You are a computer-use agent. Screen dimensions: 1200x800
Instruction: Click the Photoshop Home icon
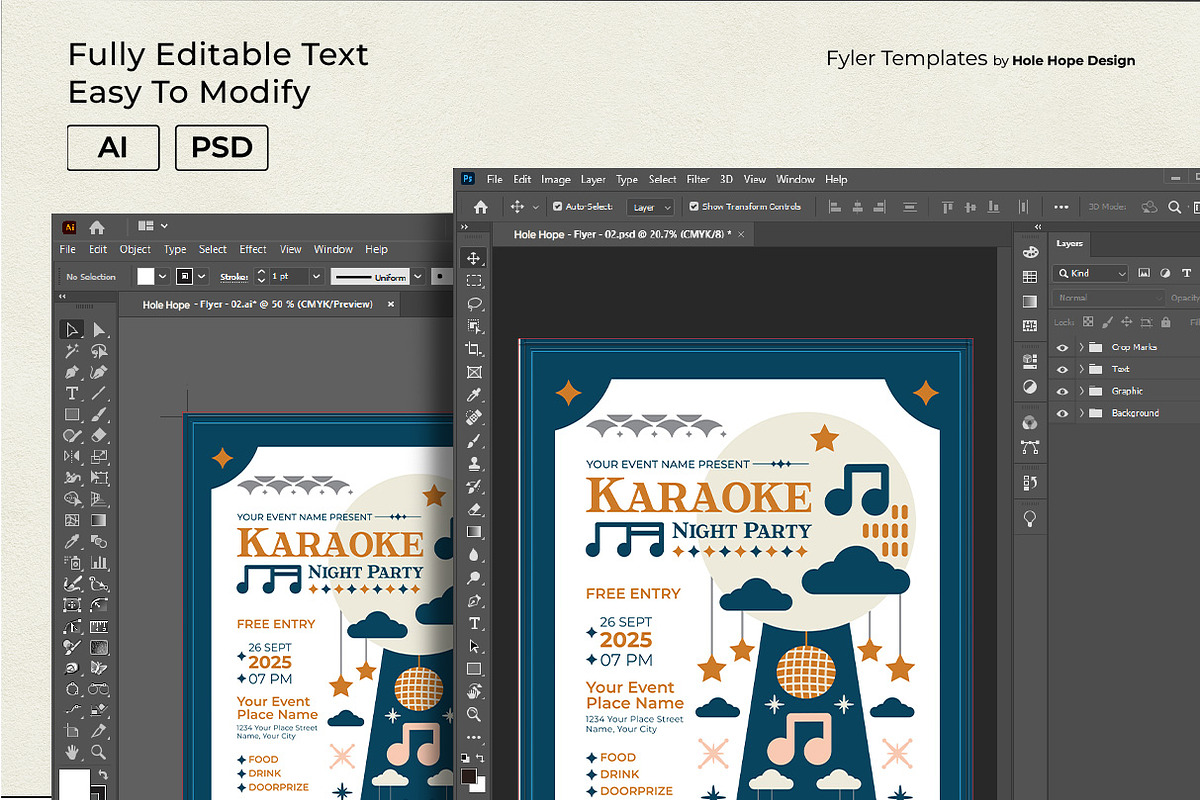(481, 207)
